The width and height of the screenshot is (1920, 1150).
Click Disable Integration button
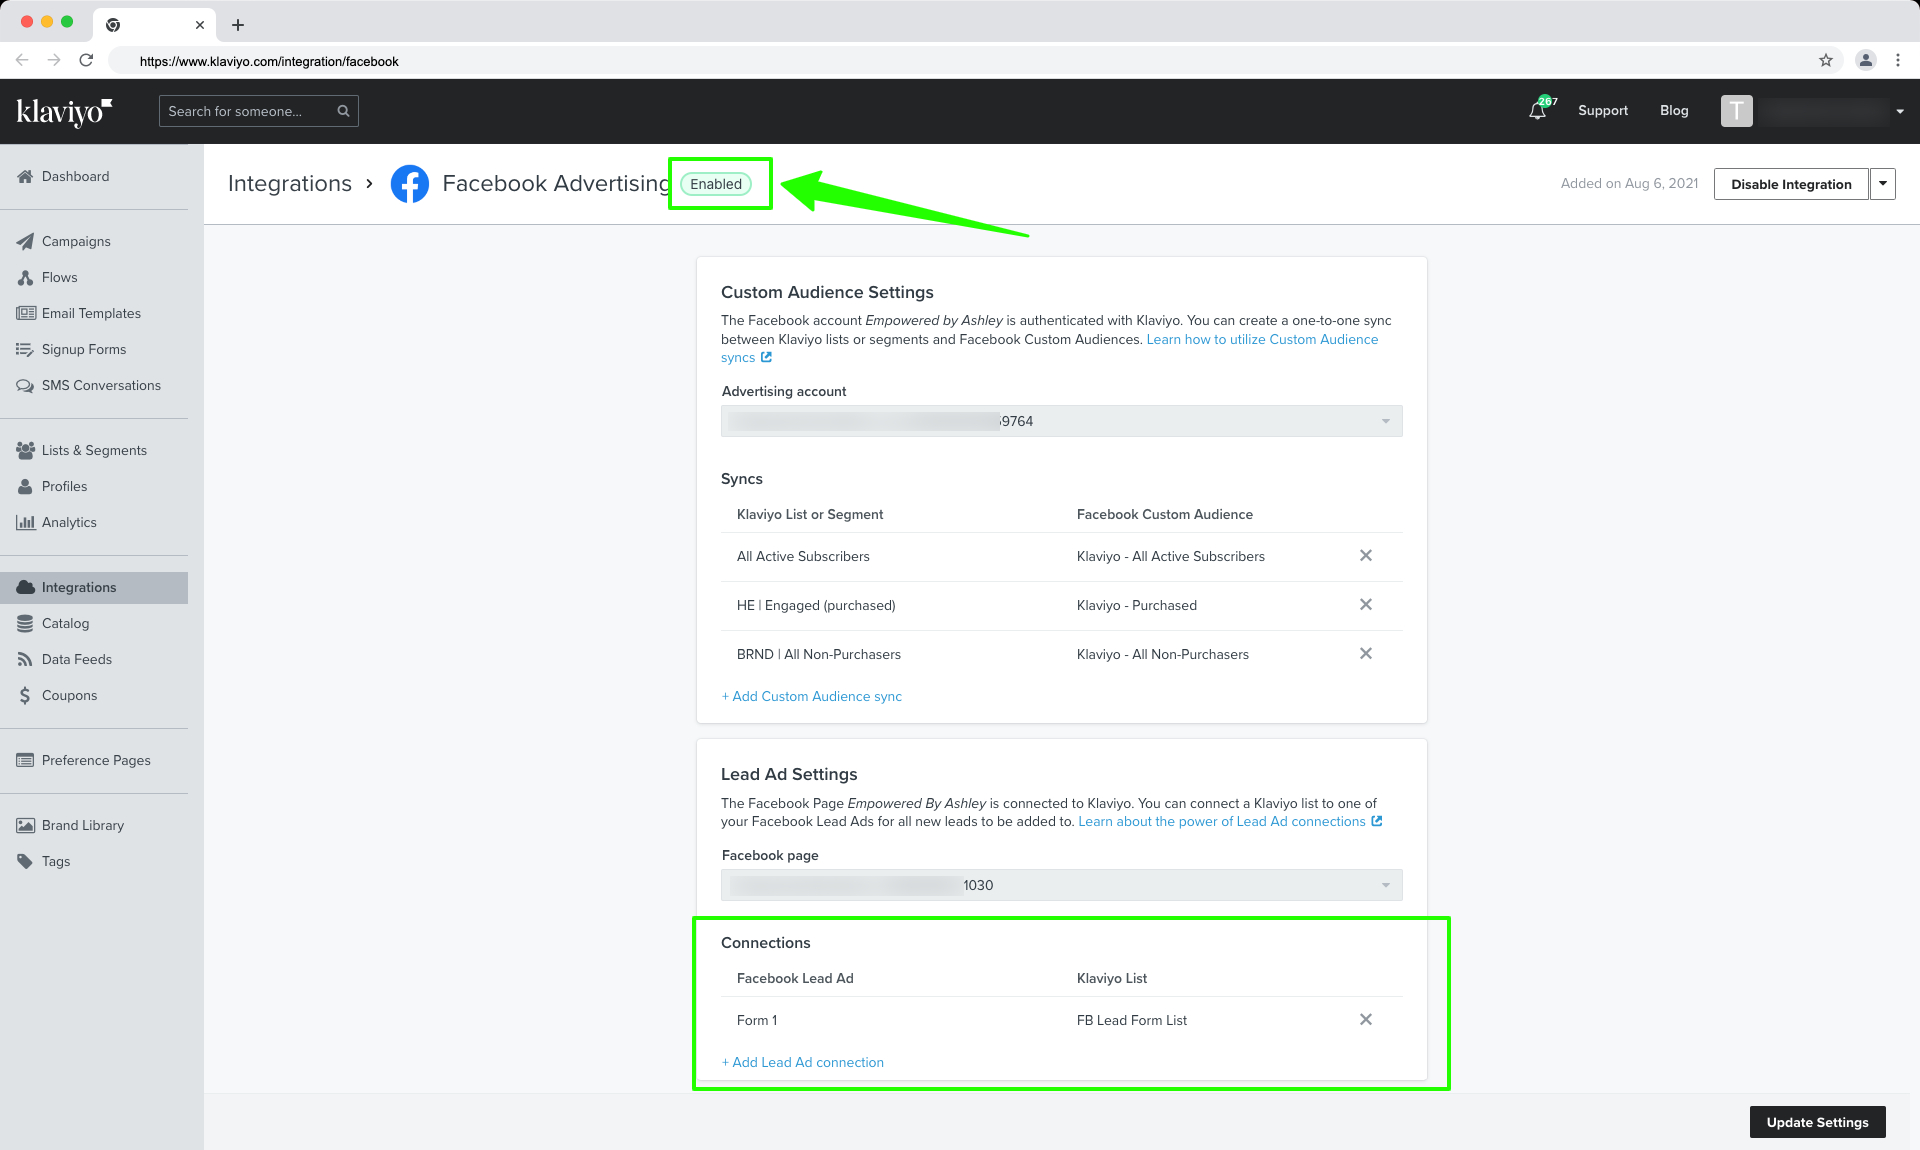pyautogui.click(x=1791, y=184)
